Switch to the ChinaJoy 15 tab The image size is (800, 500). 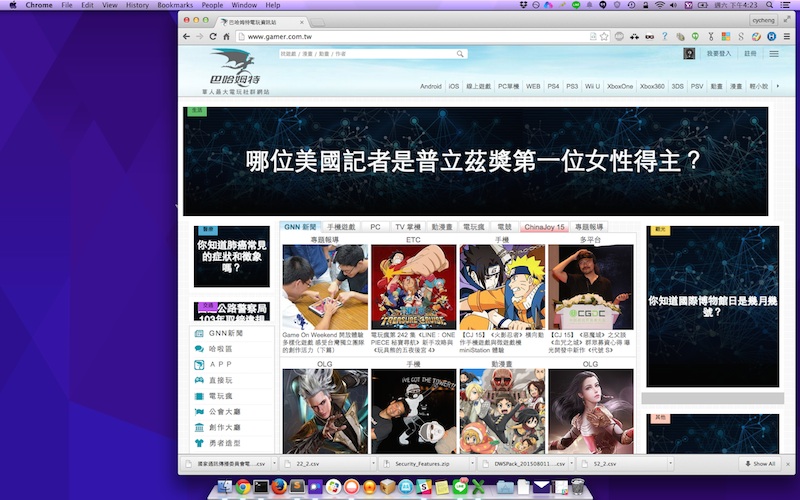[x=544, y=227]
